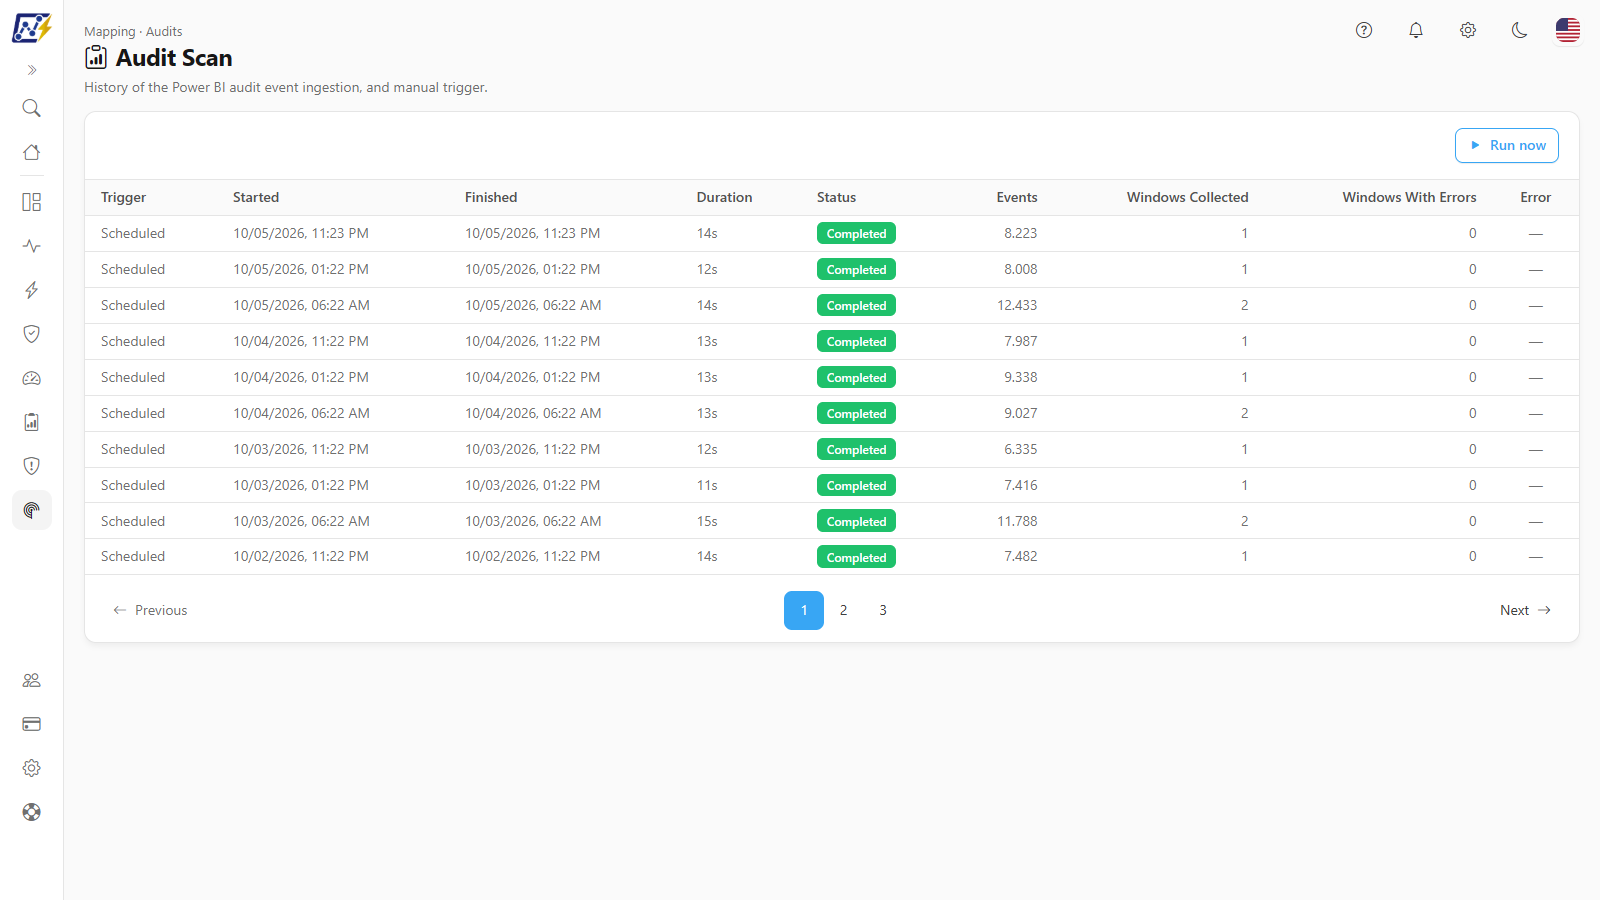Open top bar settings gear

(1468, 30)
